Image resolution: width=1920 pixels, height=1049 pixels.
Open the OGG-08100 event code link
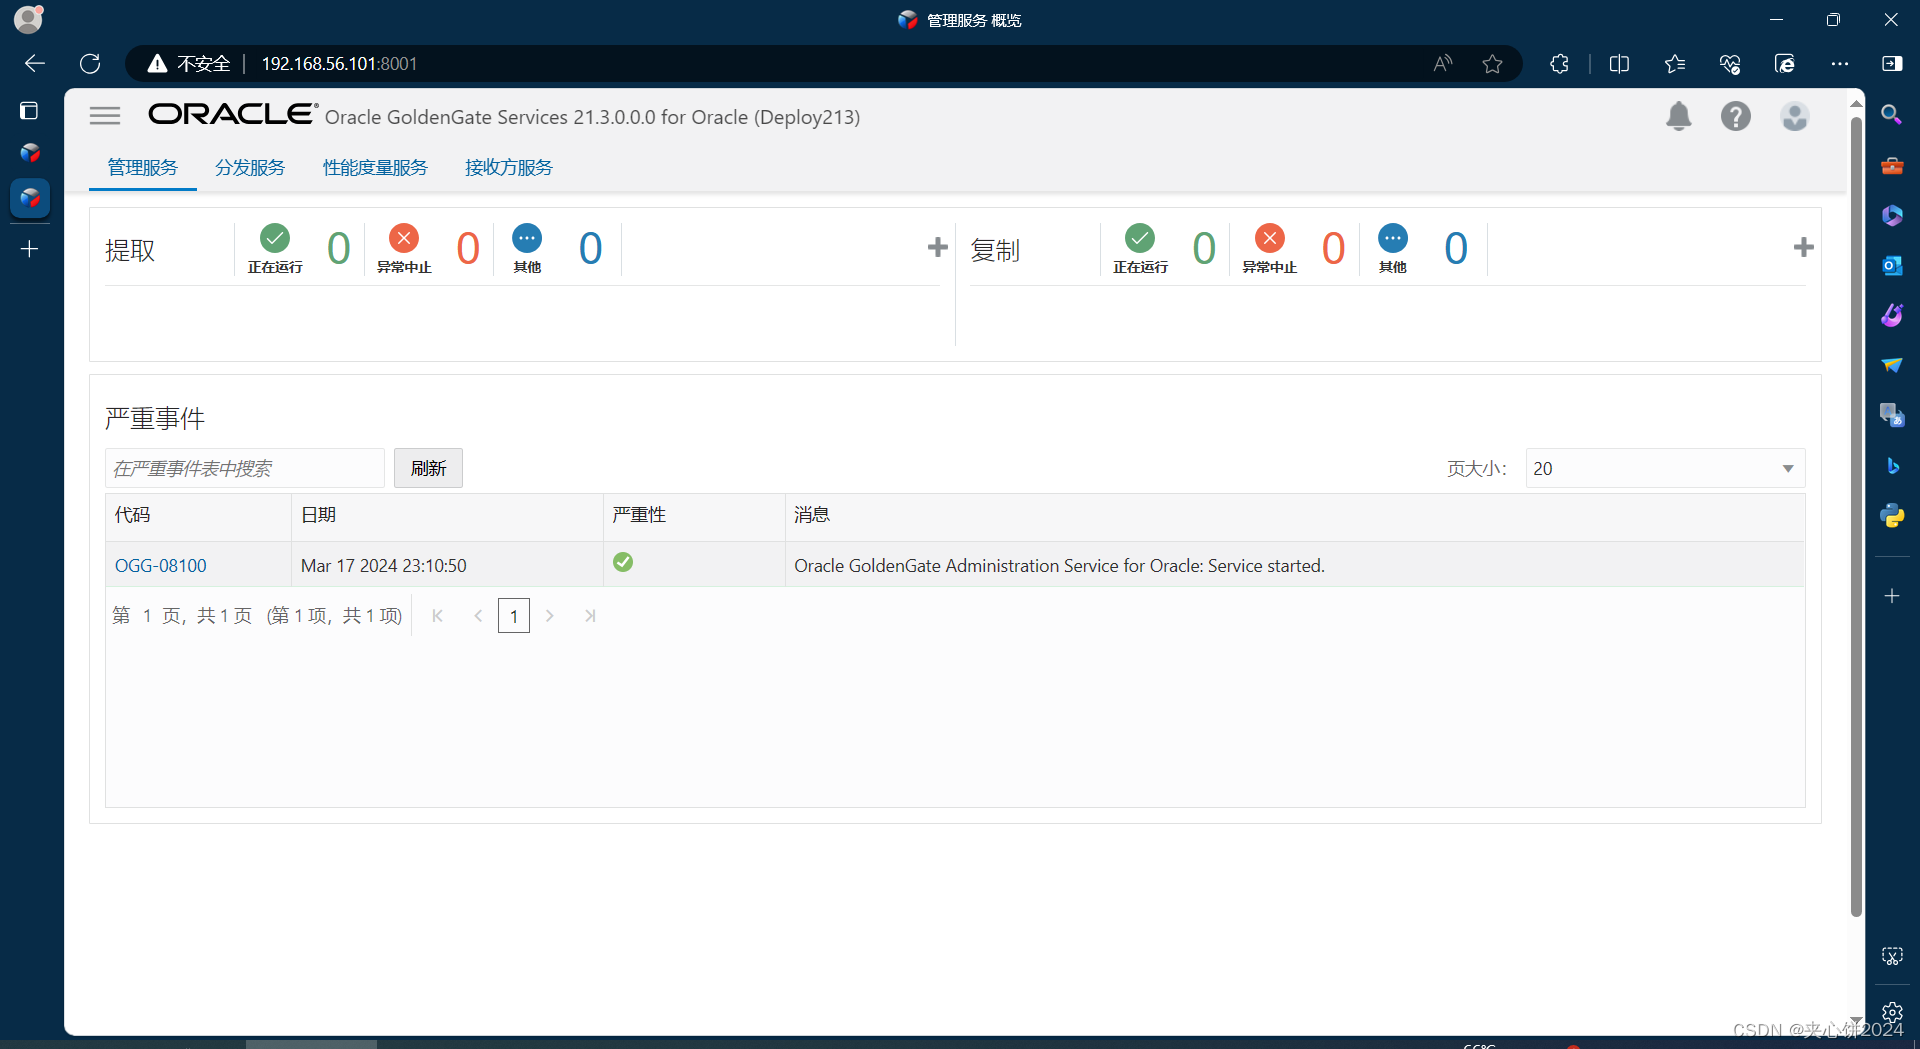161,565
